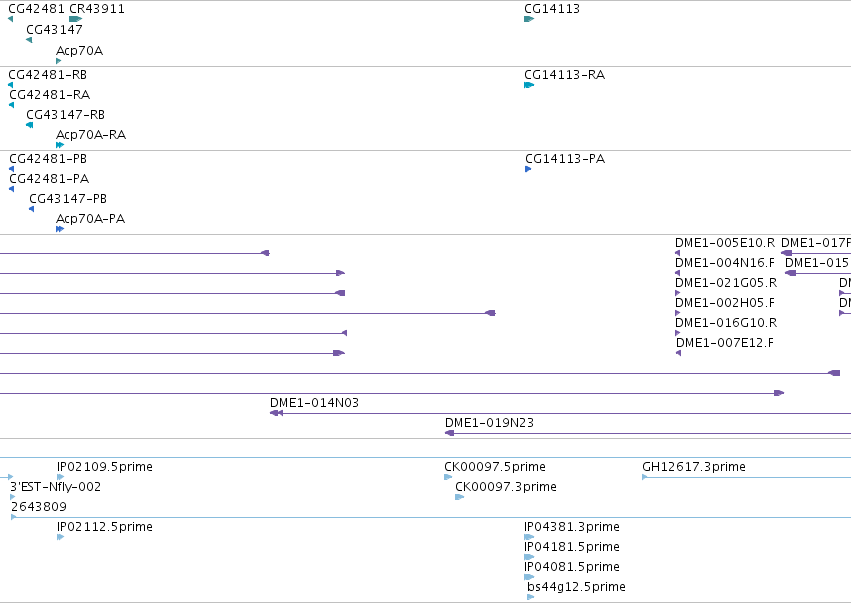Viewport: 851px width, 603px height.
Task: Click the CG42481-PA protein label
Action: click(49, 179)
